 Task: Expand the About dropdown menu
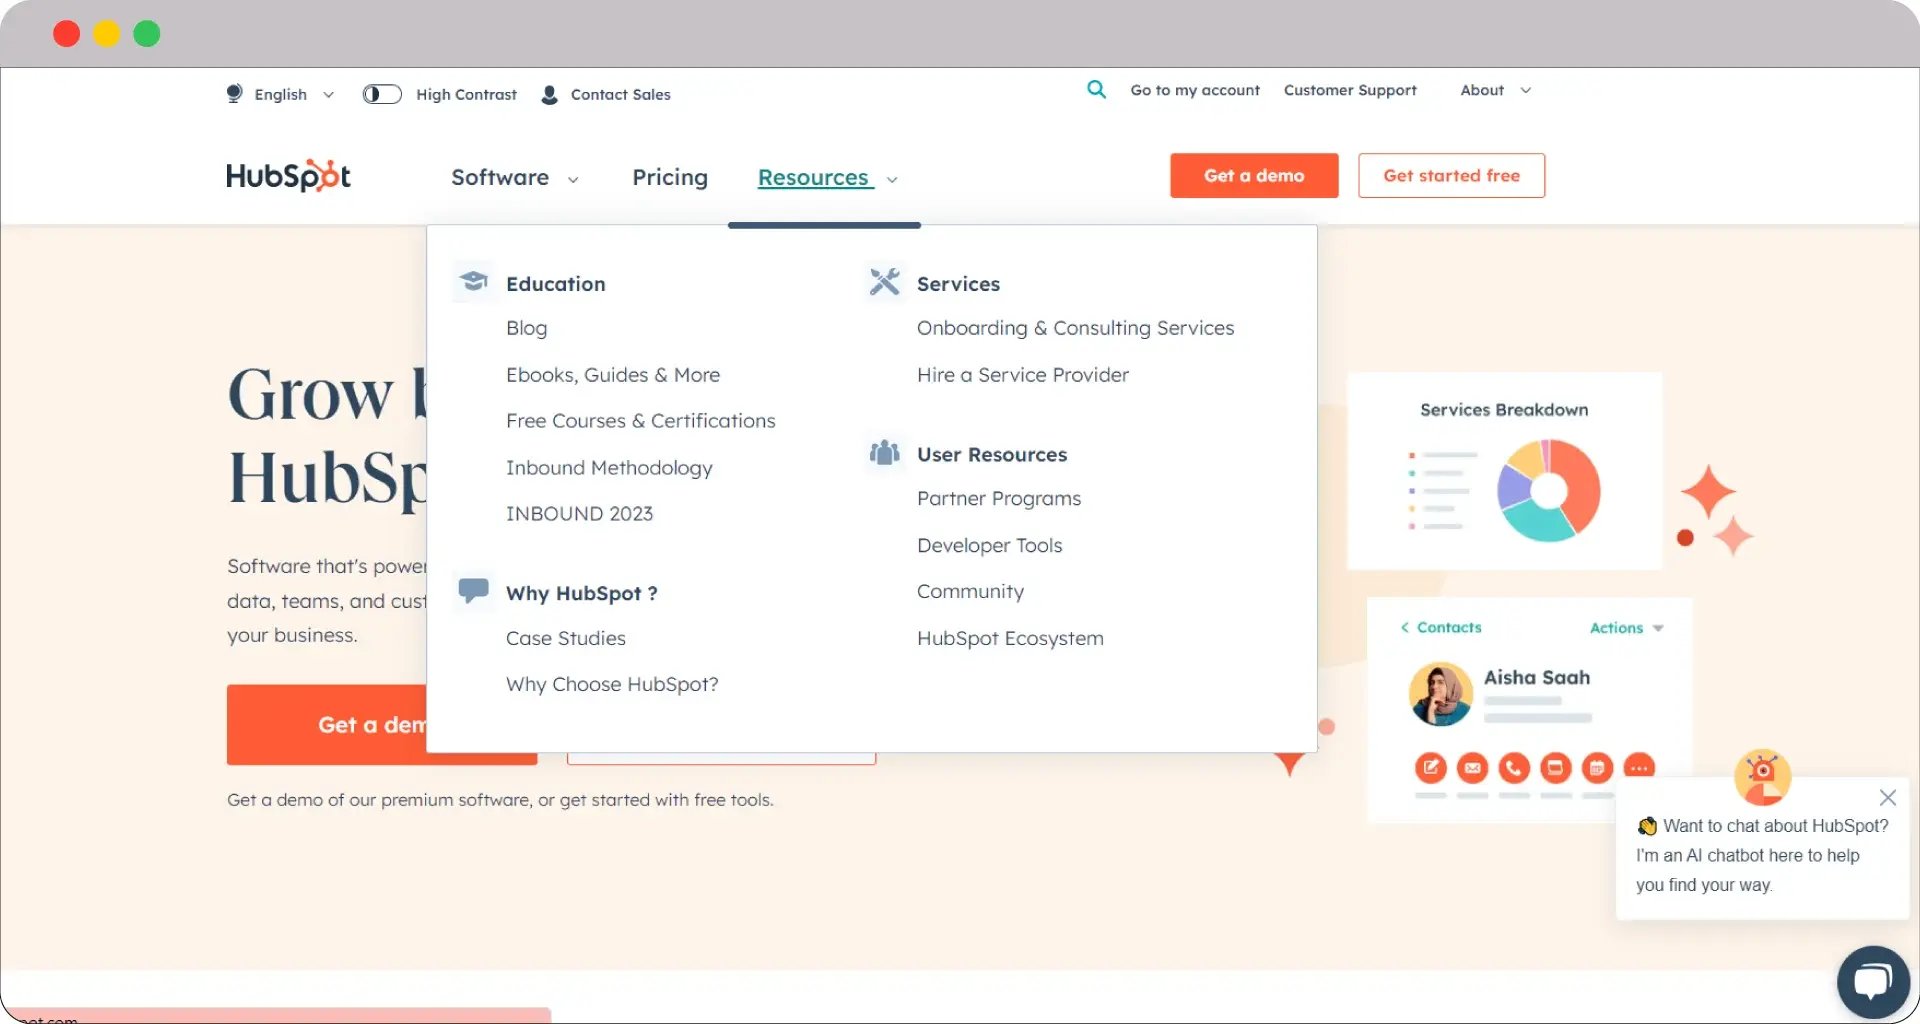pos(1495,90)
